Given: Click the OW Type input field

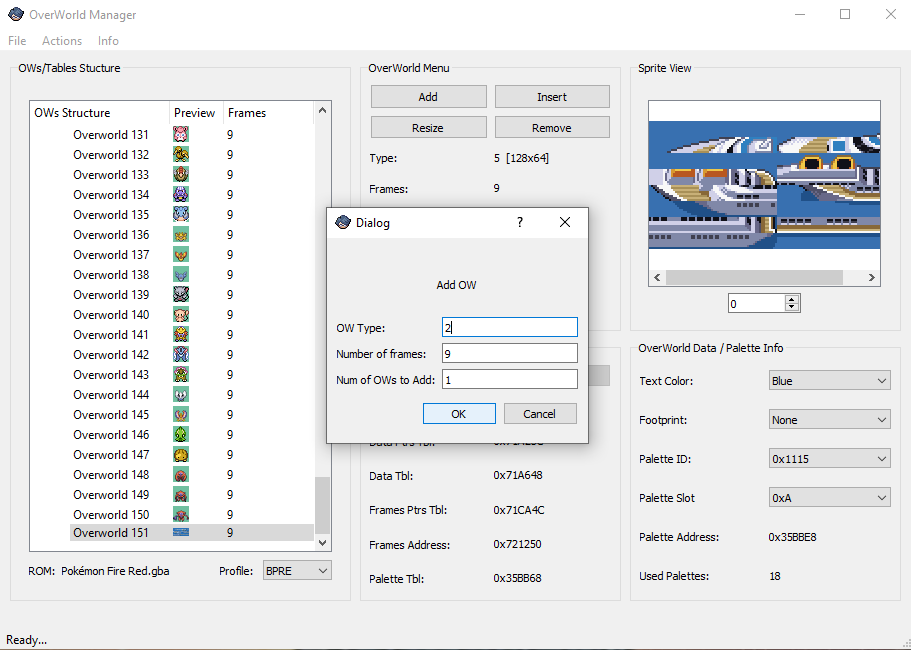Looking at the screenshot, I should [509, 327].
